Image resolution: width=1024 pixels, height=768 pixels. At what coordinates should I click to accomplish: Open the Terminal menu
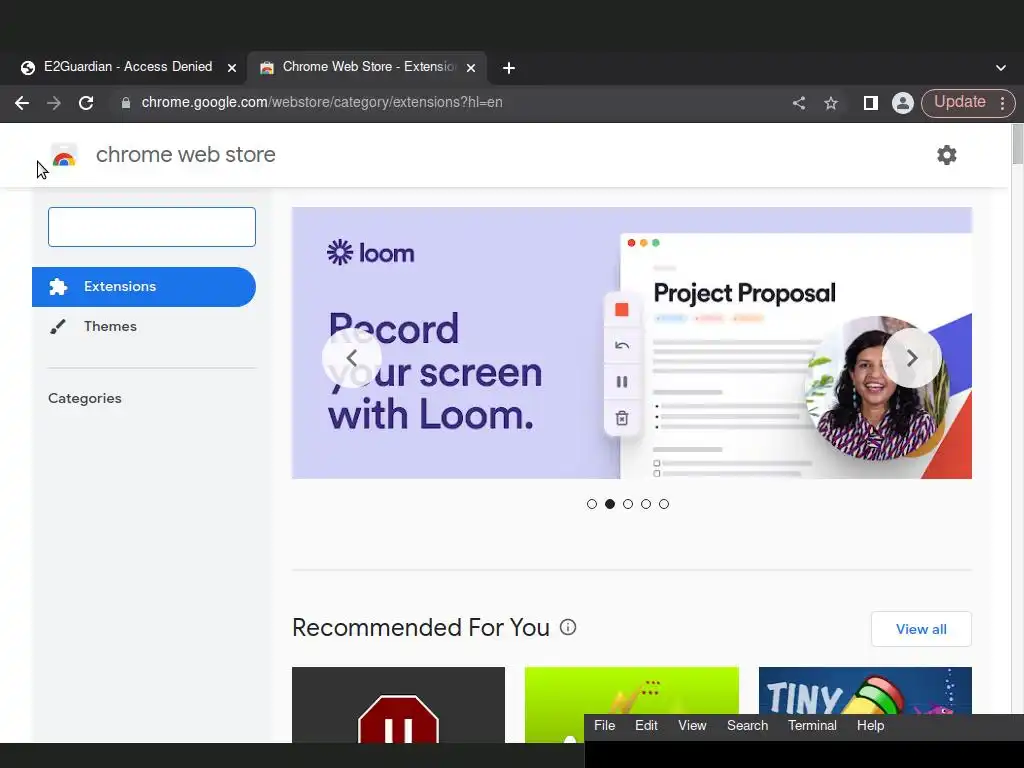tap(812, 726)
